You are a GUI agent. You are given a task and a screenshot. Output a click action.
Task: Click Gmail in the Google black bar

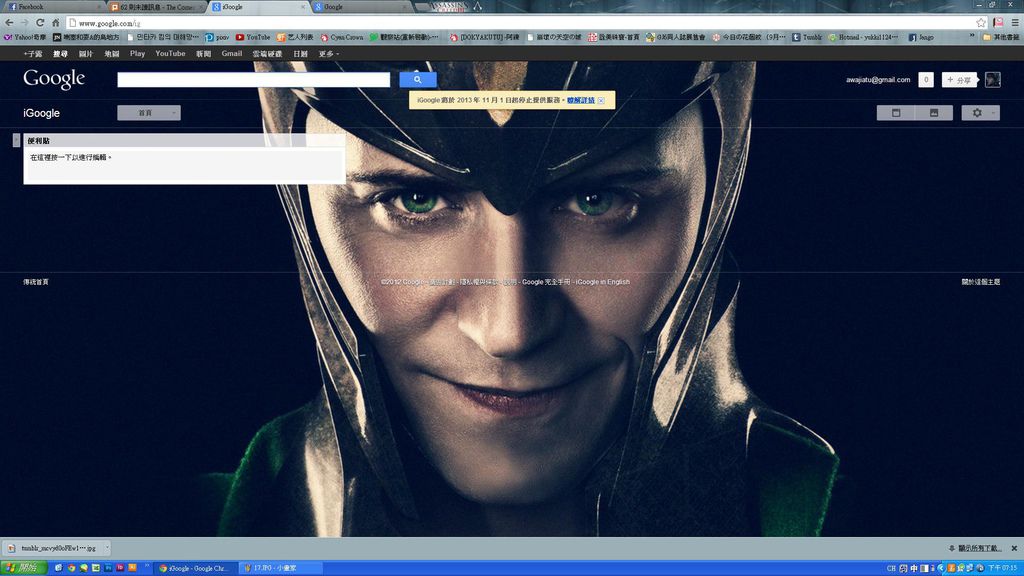pyautogui.click(x=231, y=54)
